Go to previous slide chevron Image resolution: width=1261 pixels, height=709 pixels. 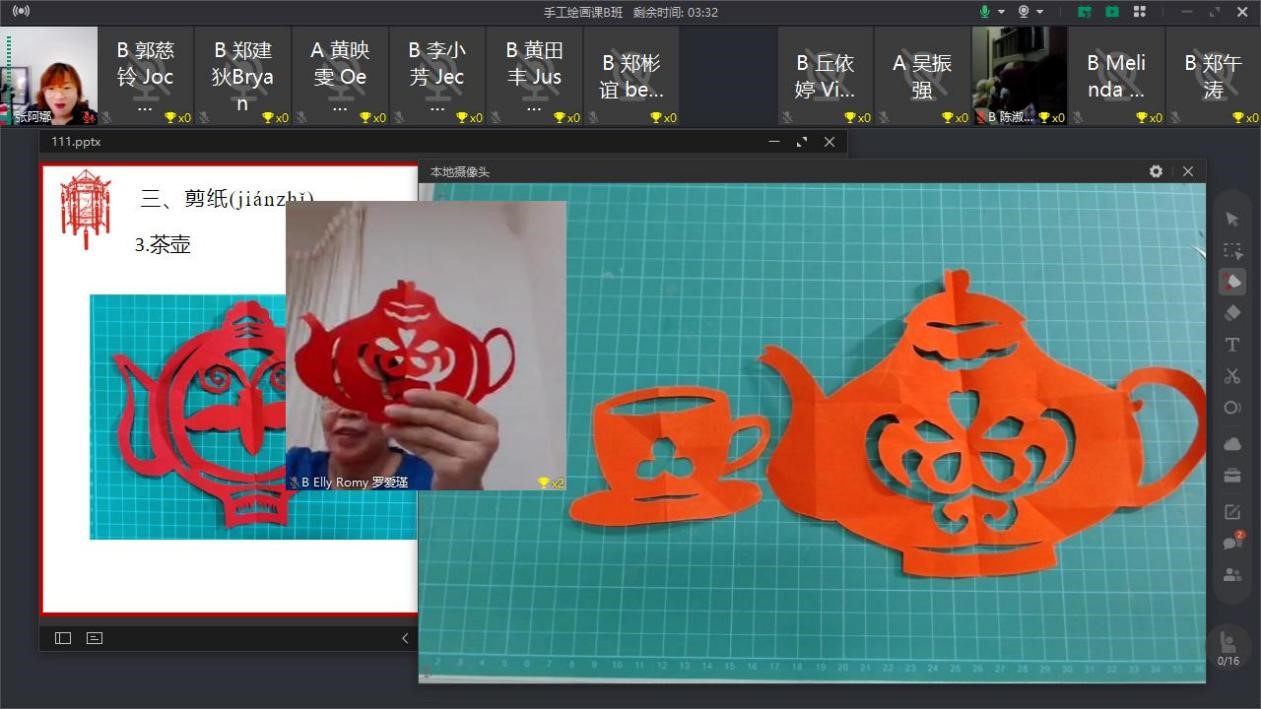[405, 638]
